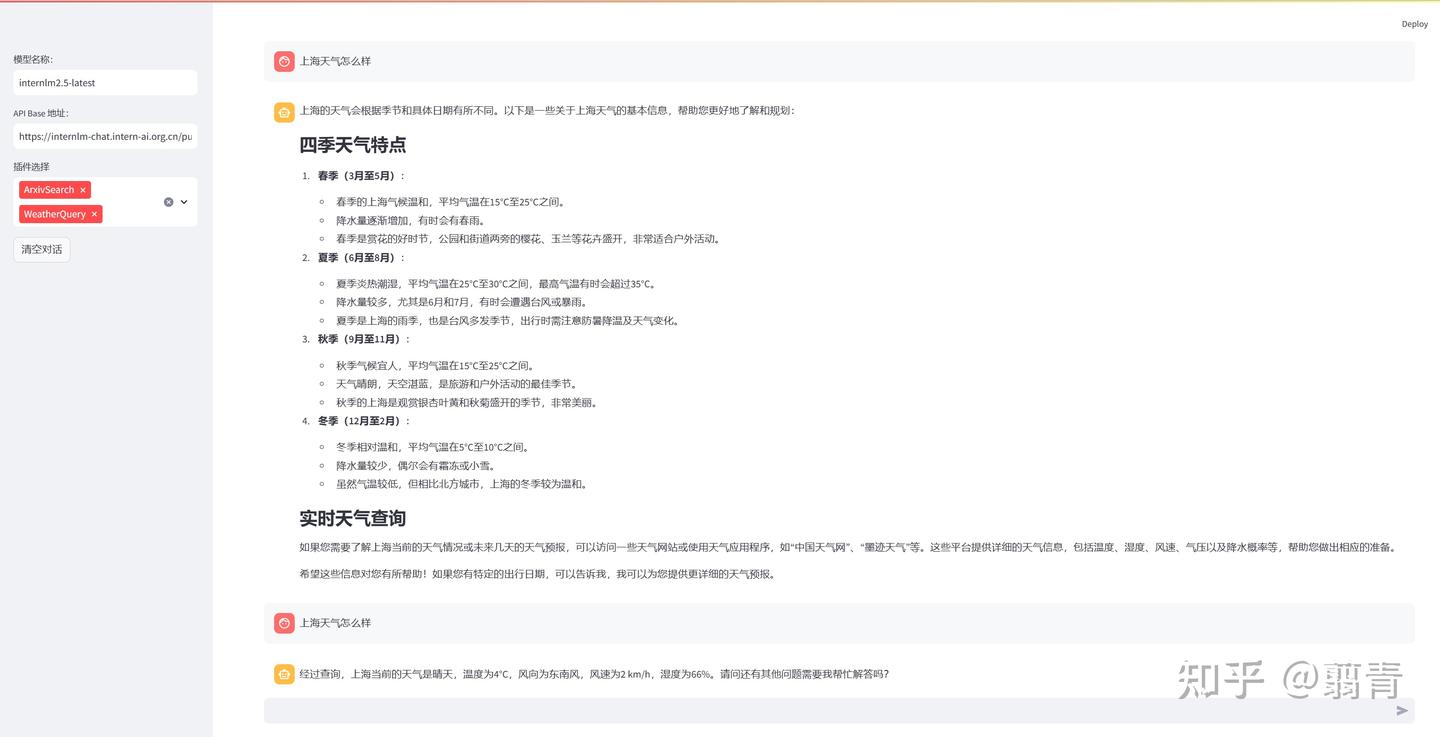Viewport: 1440px width, 737px height.
Task: Click the first red user avatar icon
Action: tap(283, 61)
